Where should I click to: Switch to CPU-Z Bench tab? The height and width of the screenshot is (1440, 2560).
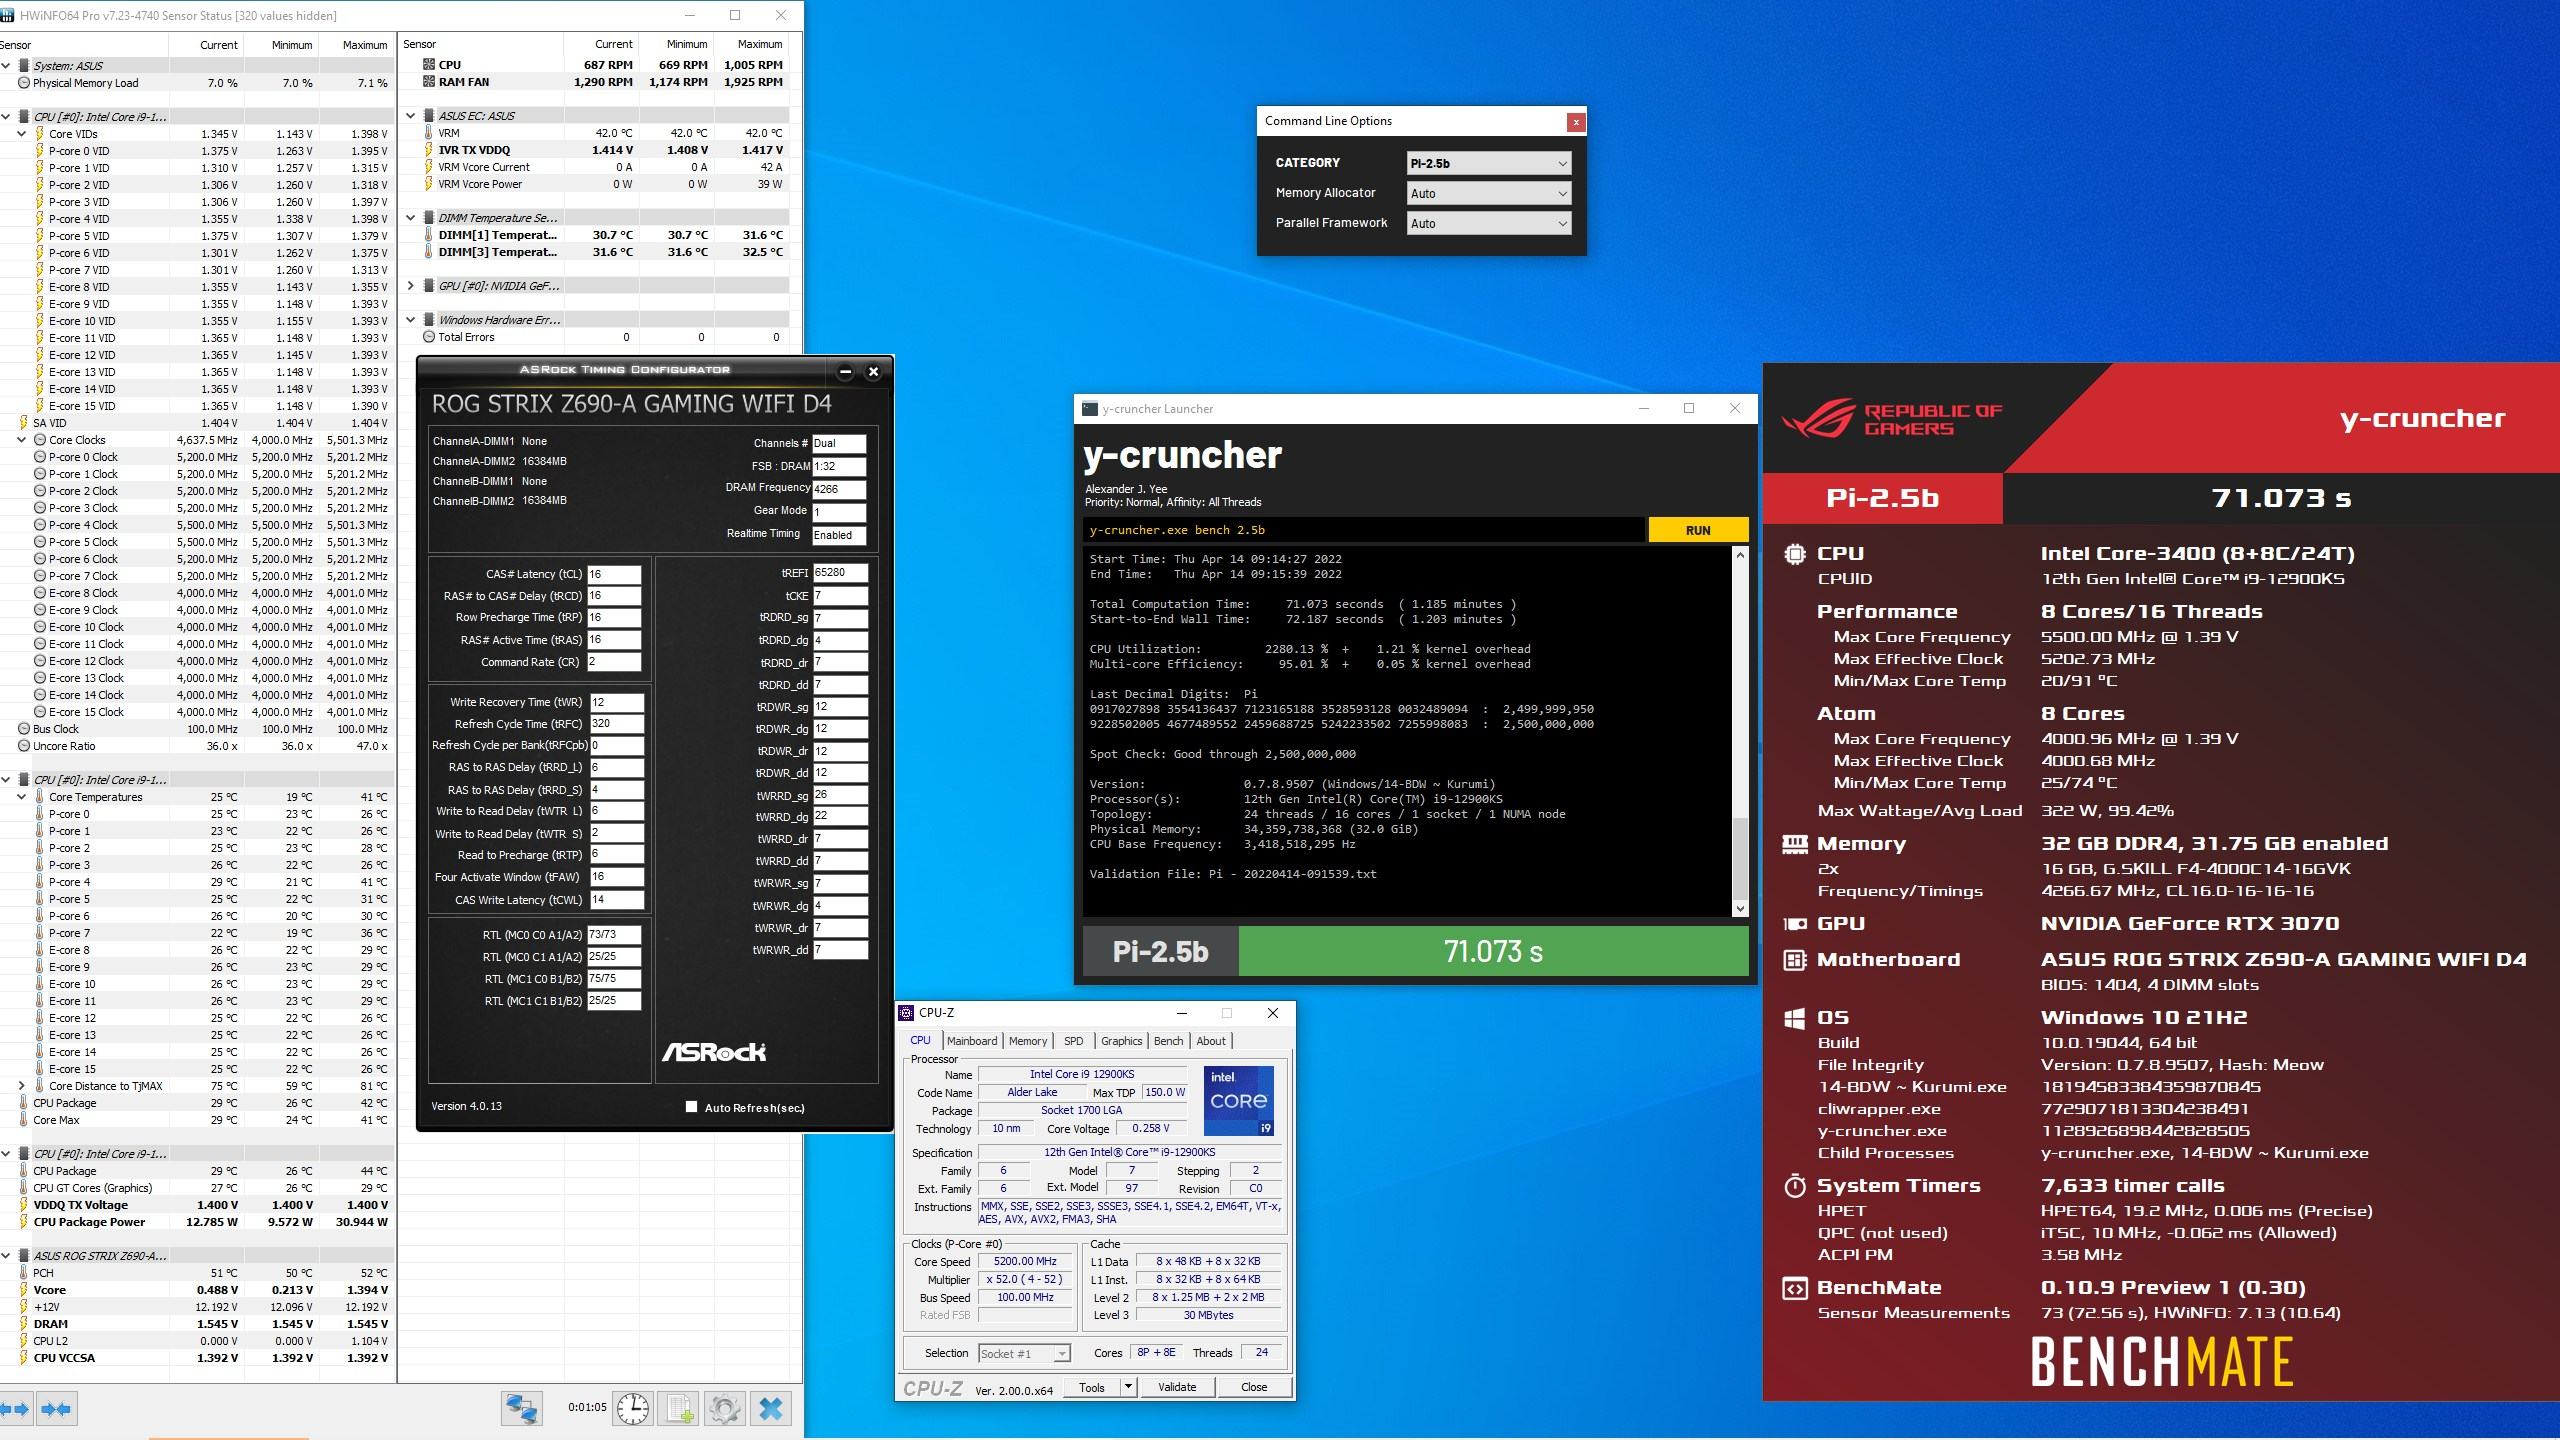pos(1168,1041)
